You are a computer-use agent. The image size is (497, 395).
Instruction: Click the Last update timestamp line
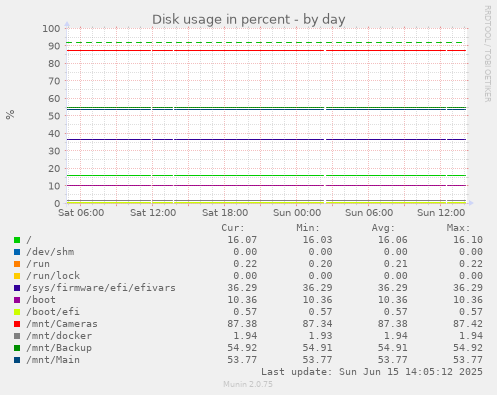pos(372,372)
